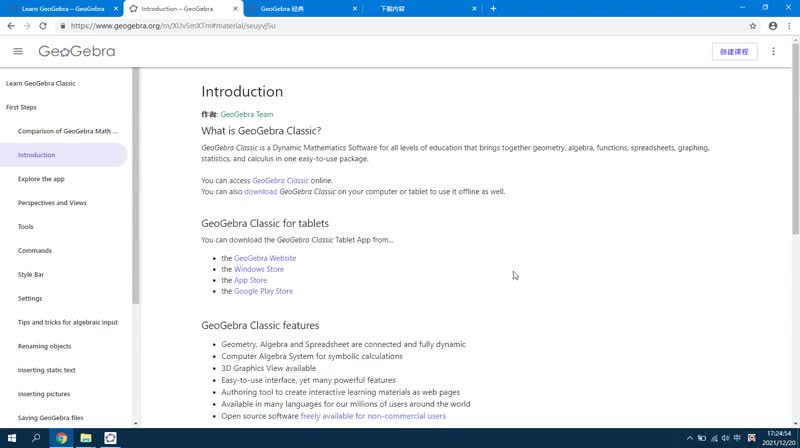Click the sidebar vertical scrollbar
Screen dimensions: 800x448
tap(135, 186)
